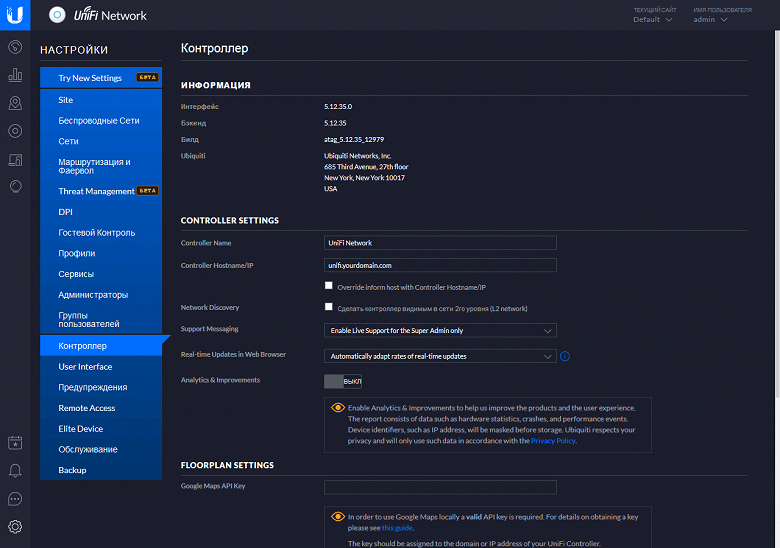
Task: Click the Ubiquiti Networks, Inc. address line
Action: pyautogui.click(x=357, y=156)
